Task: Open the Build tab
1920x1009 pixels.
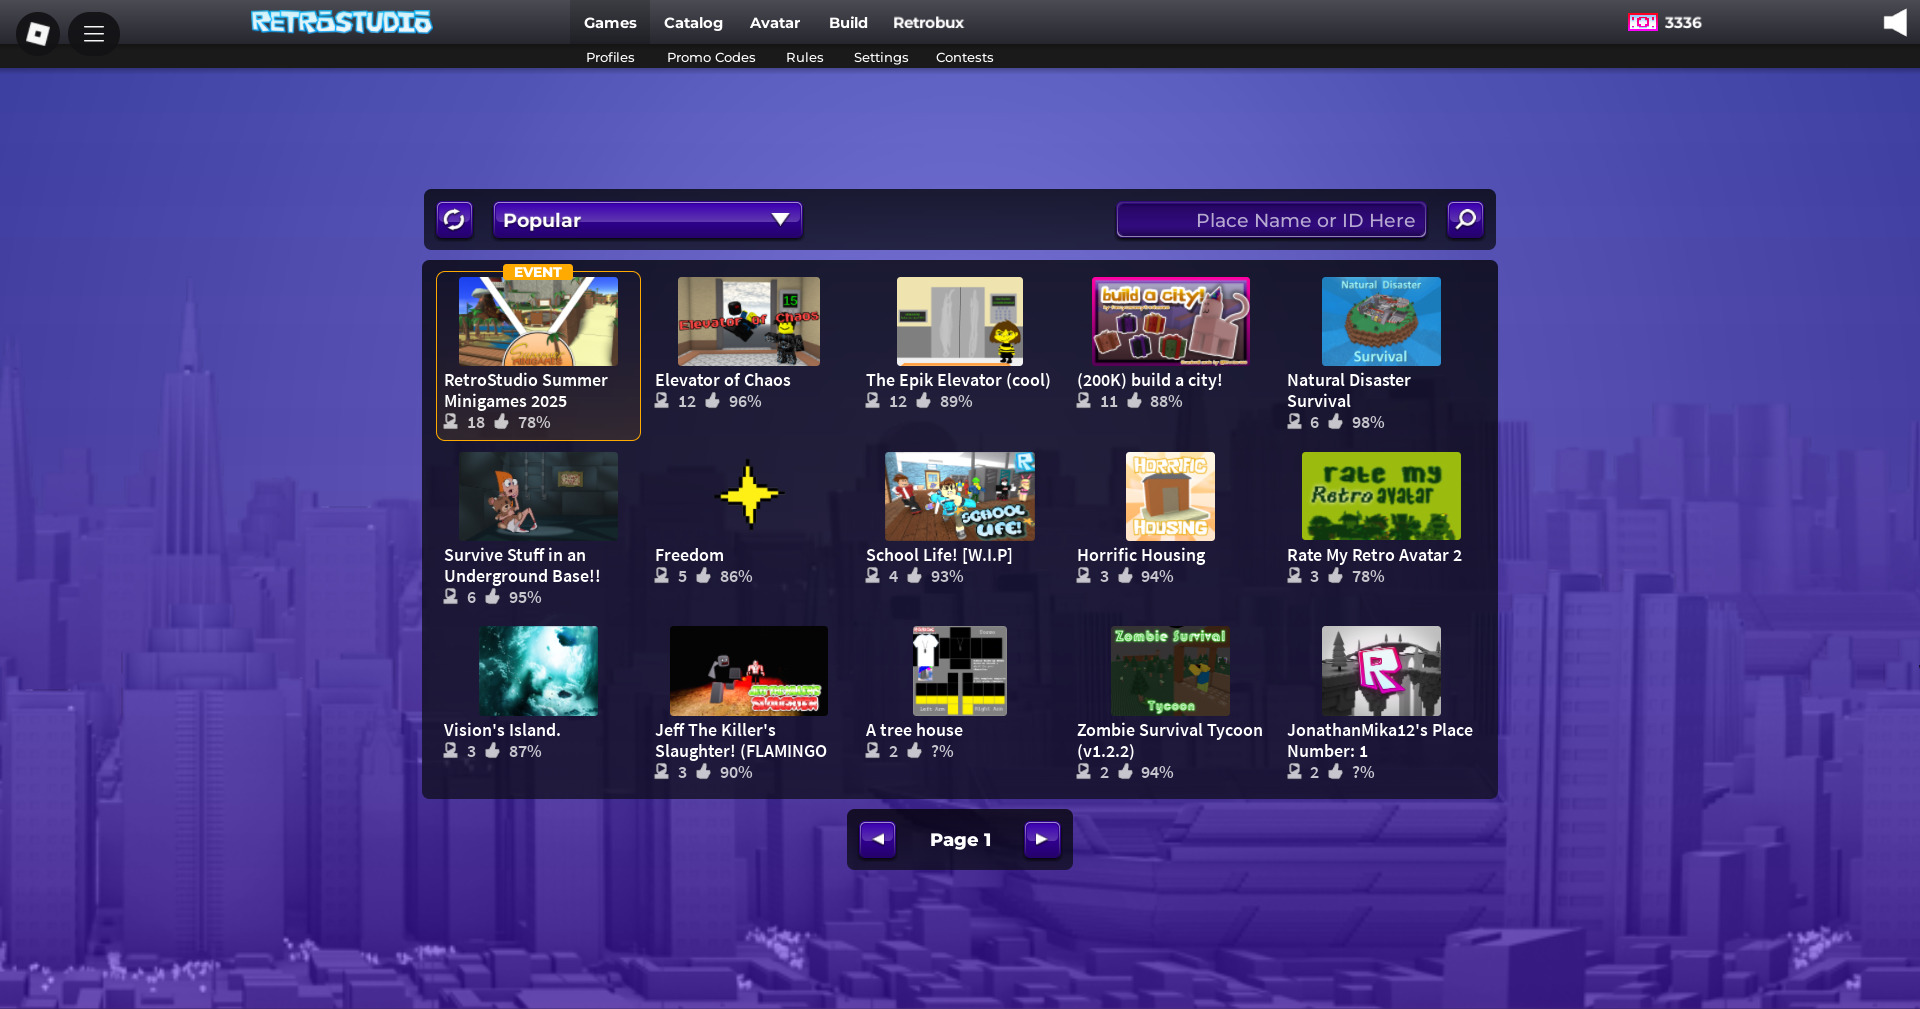Action: 848,22
